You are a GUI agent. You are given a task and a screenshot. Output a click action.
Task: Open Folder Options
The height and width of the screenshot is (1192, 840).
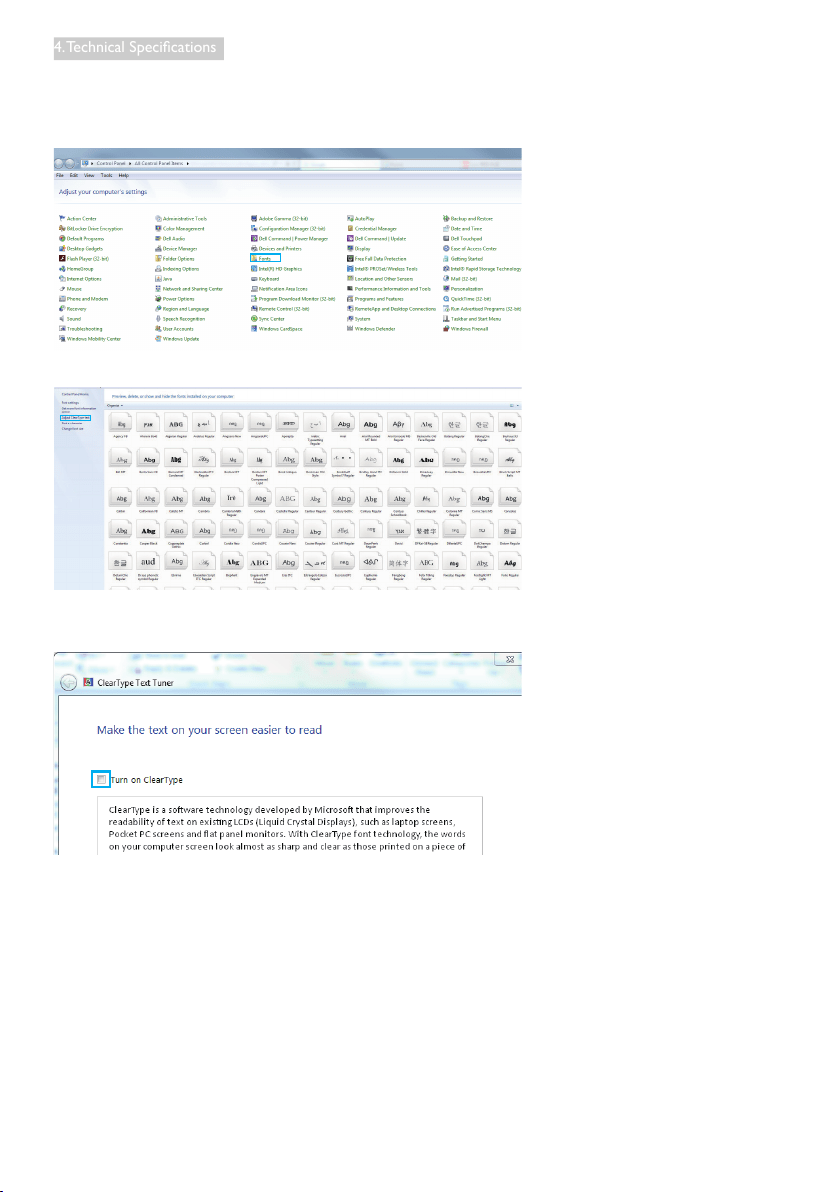click(175, 258)
